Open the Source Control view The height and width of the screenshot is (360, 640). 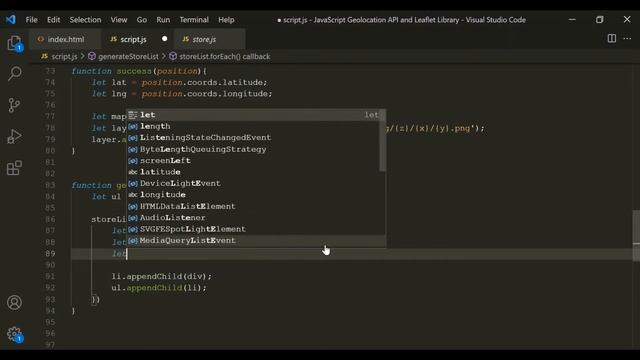pos(14,105)
